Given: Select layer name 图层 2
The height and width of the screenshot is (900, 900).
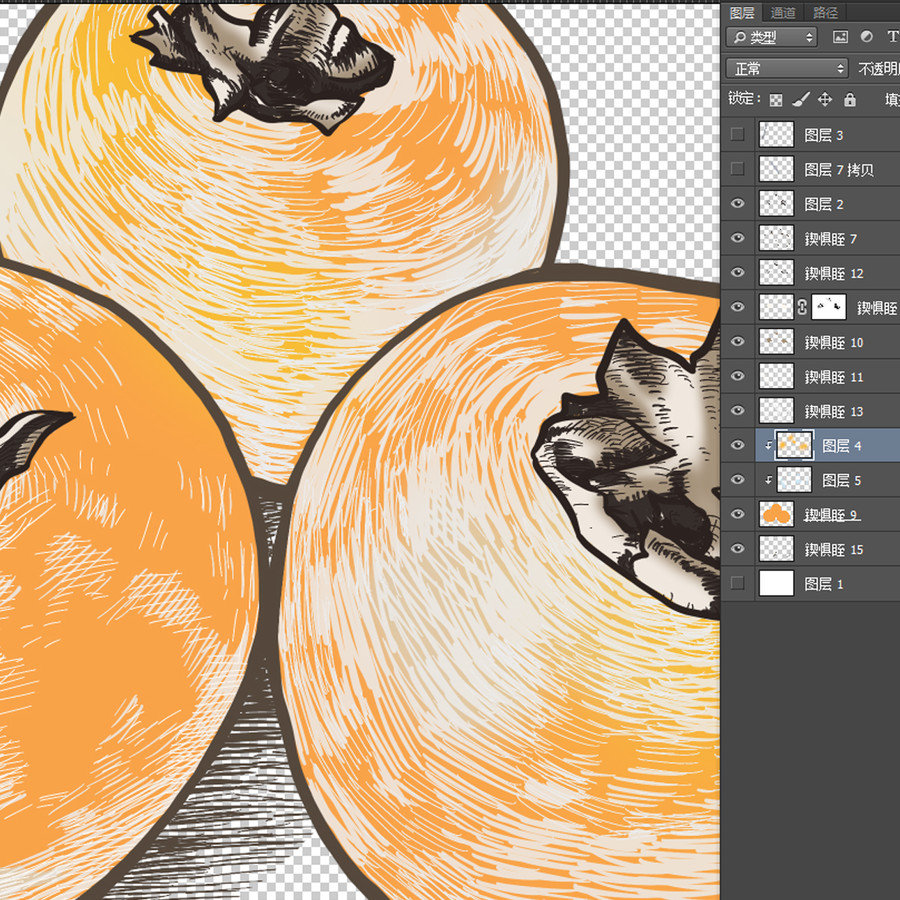Looking at the screenshot, I should (824, 204).
